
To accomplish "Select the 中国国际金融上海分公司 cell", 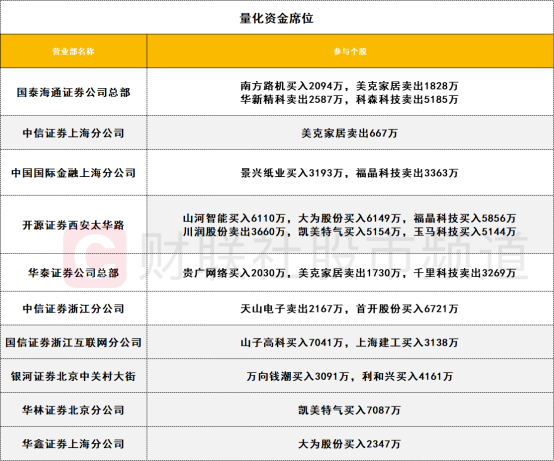I will [73, 173].
